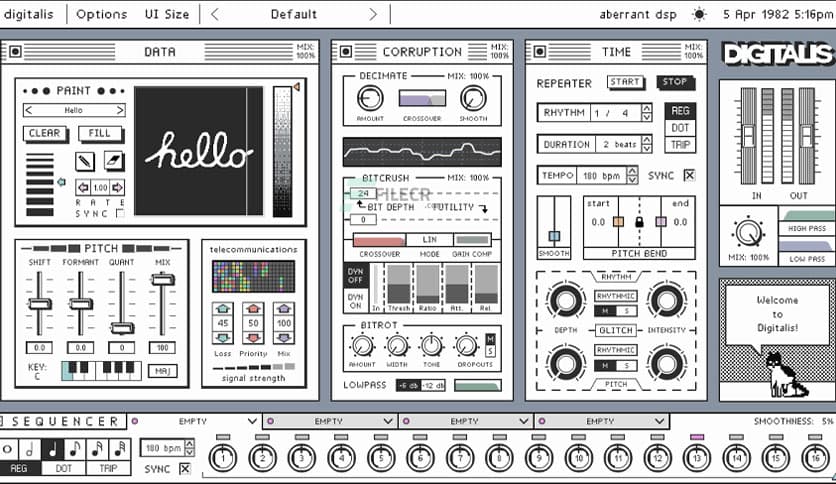Open the first sequencer EMPTY dropdown
This screenshot has height=484, width=836.
tap(195, 421)
